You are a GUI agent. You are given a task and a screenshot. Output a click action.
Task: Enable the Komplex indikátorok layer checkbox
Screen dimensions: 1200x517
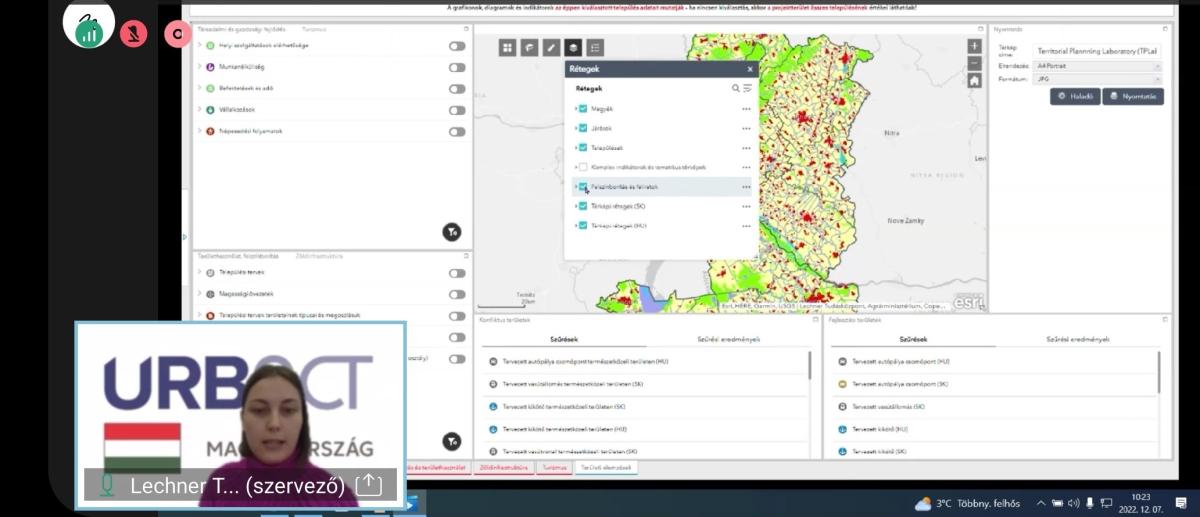583,167
